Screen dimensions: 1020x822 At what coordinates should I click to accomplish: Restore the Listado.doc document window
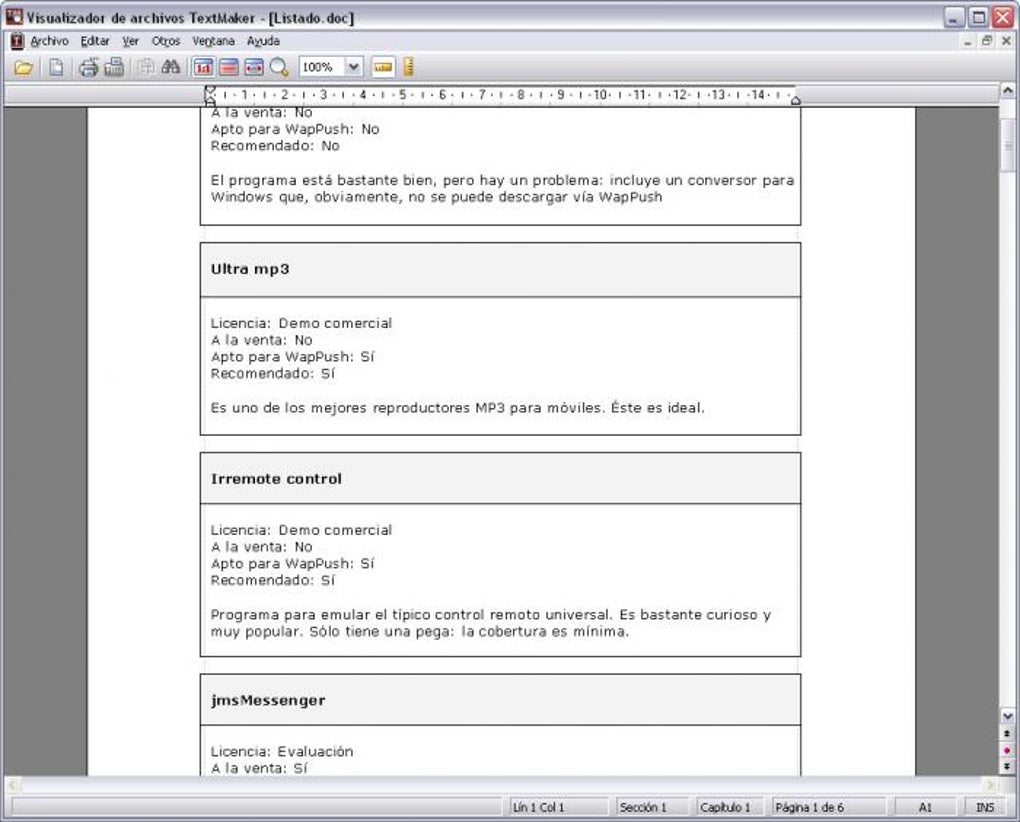(x=987, y=41)
